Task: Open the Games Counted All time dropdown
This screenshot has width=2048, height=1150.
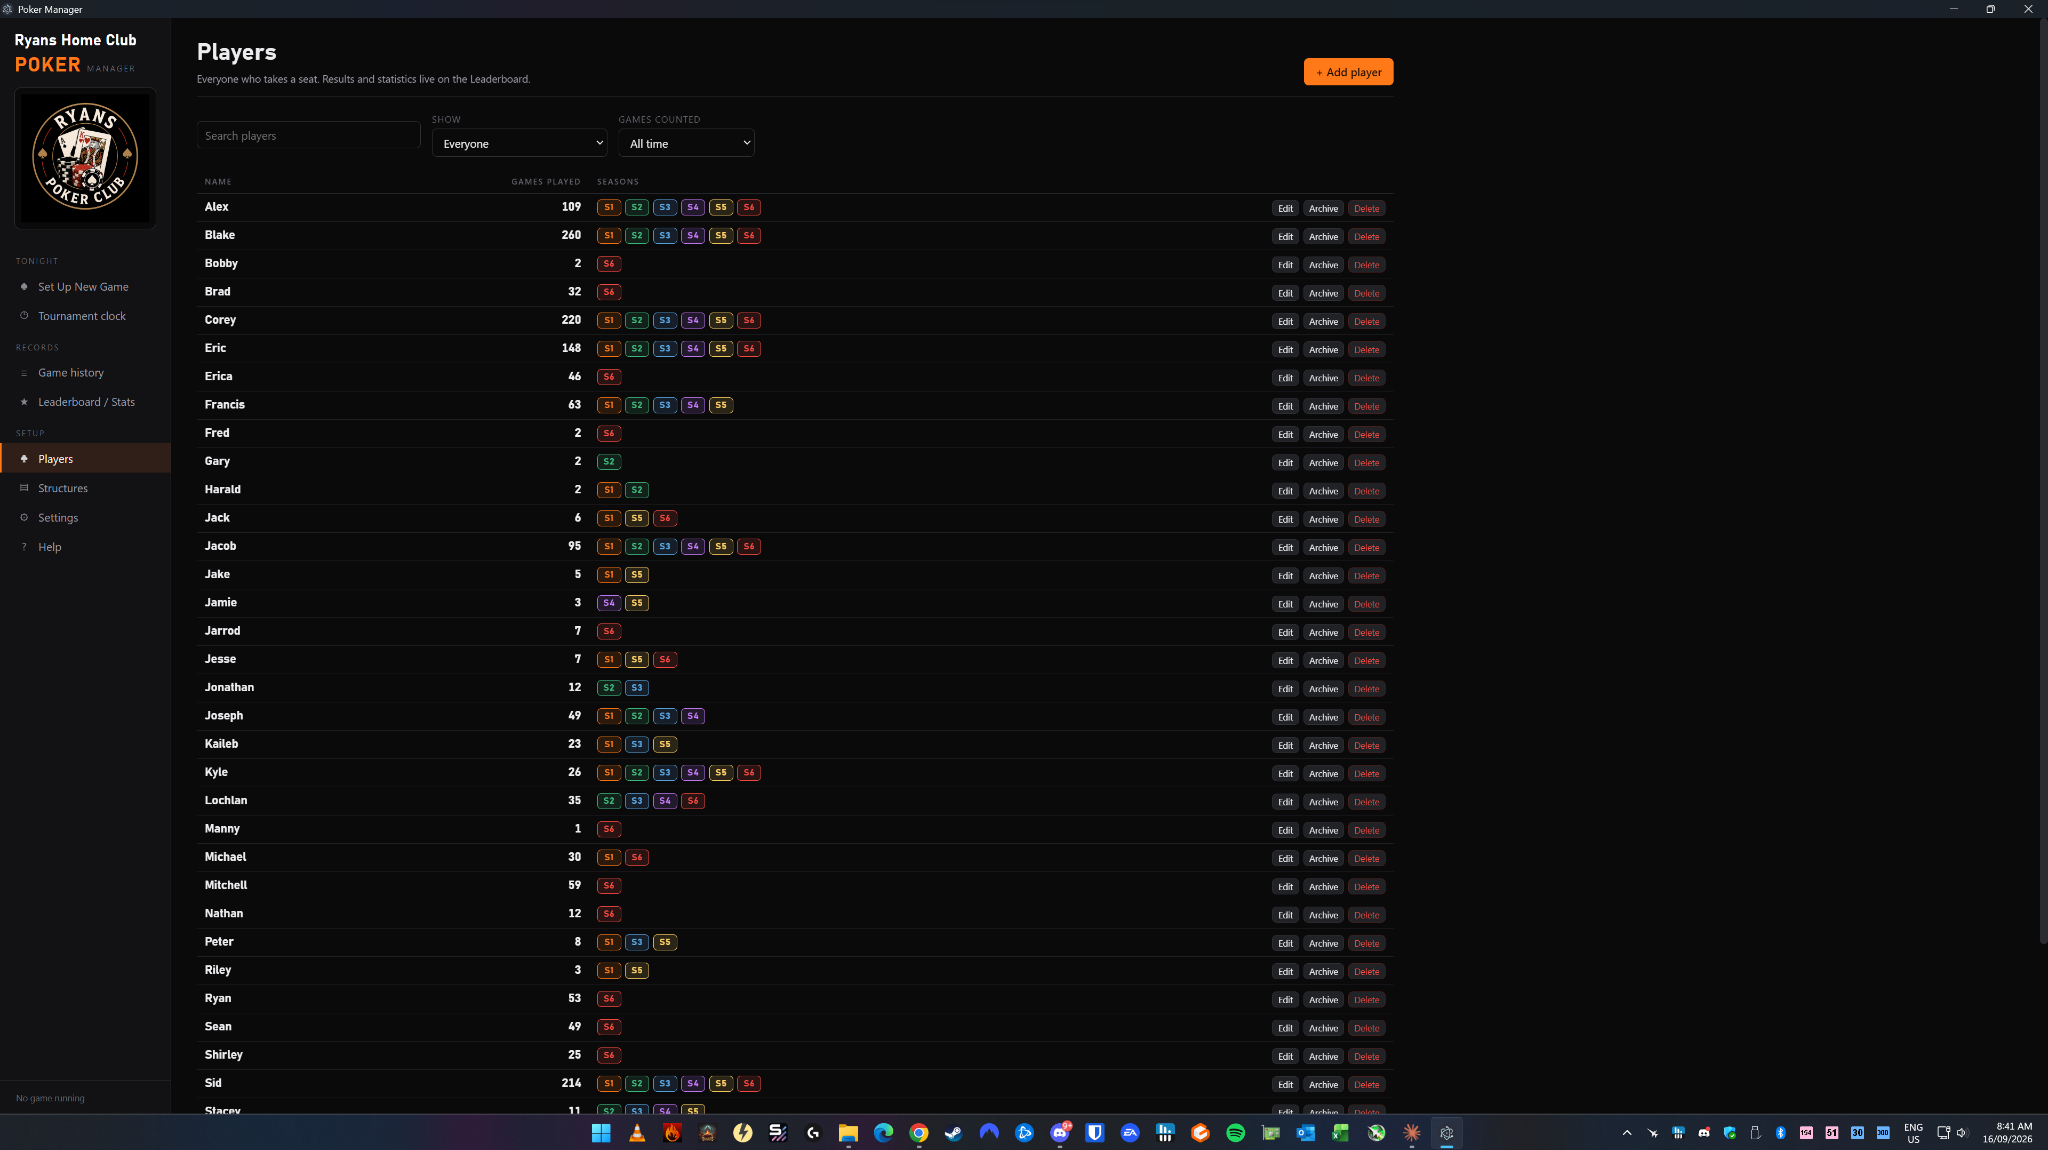Action: point(686,143)
